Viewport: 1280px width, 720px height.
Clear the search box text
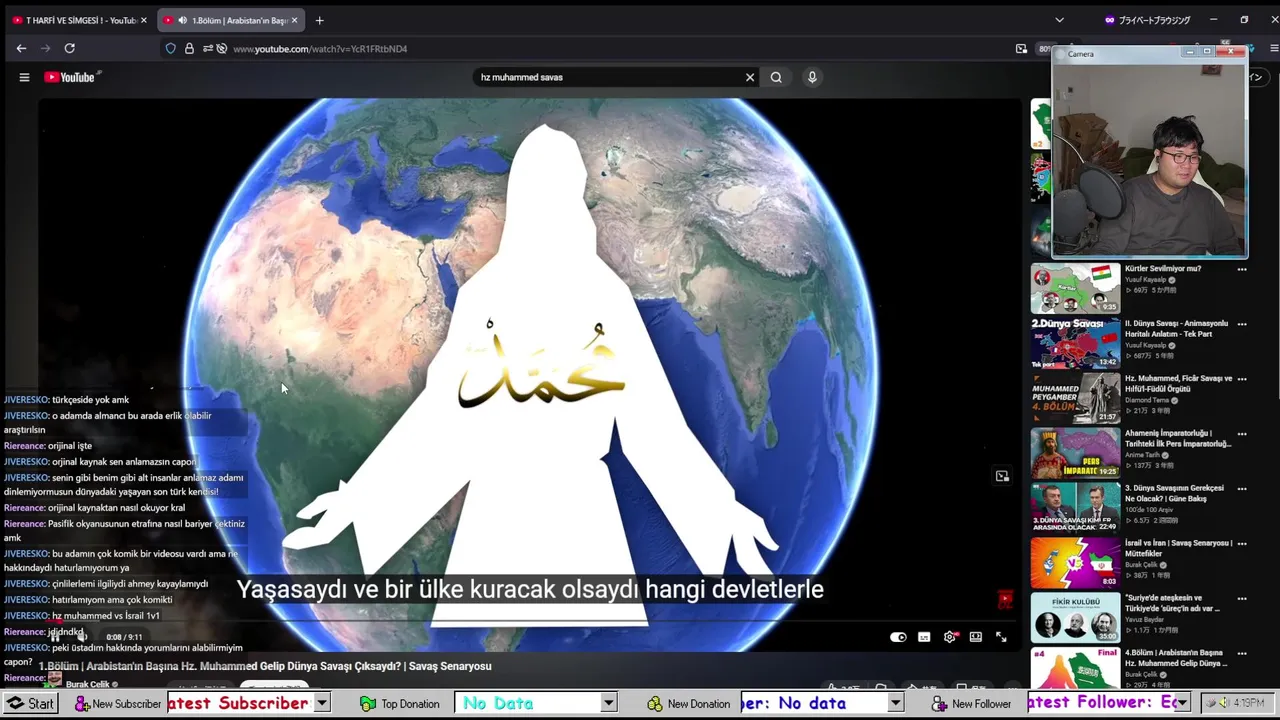pos(750,77)
